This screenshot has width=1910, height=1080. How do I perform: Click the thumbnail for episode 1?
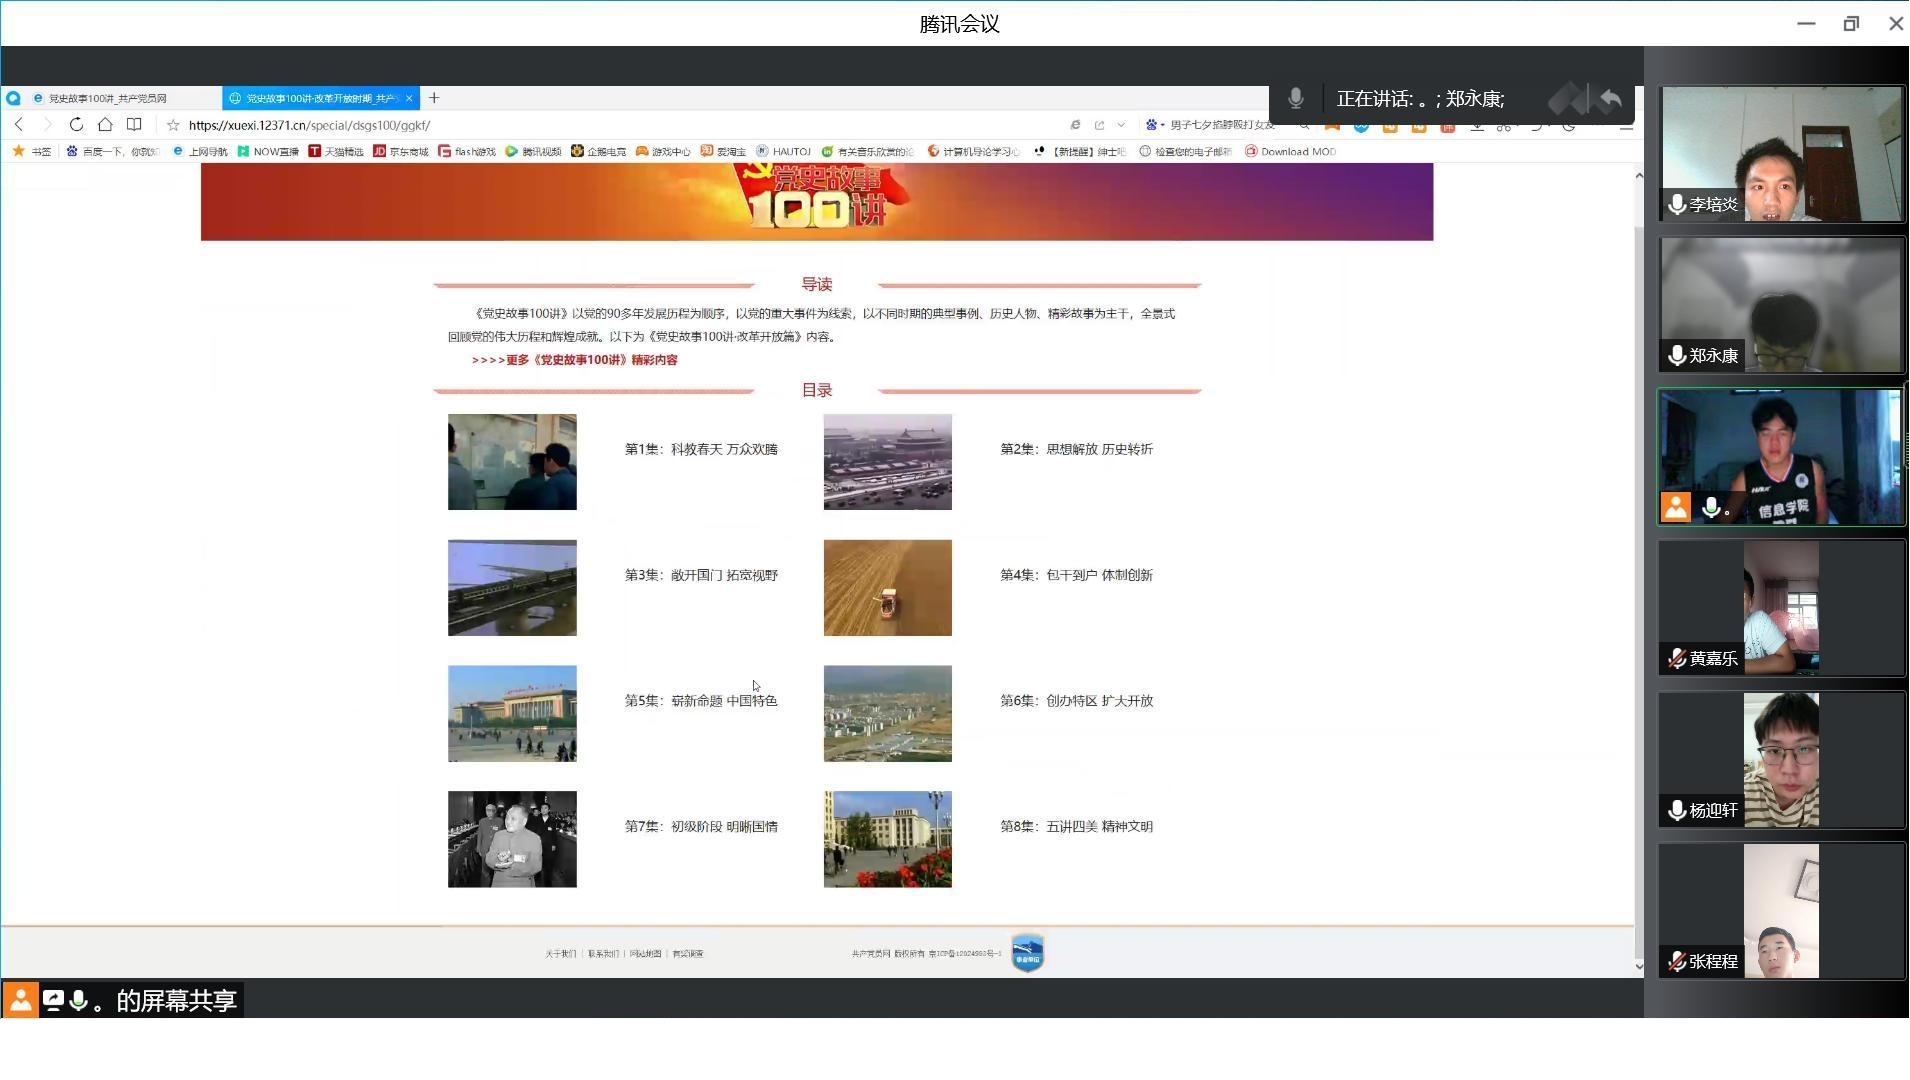coord(512,462)
